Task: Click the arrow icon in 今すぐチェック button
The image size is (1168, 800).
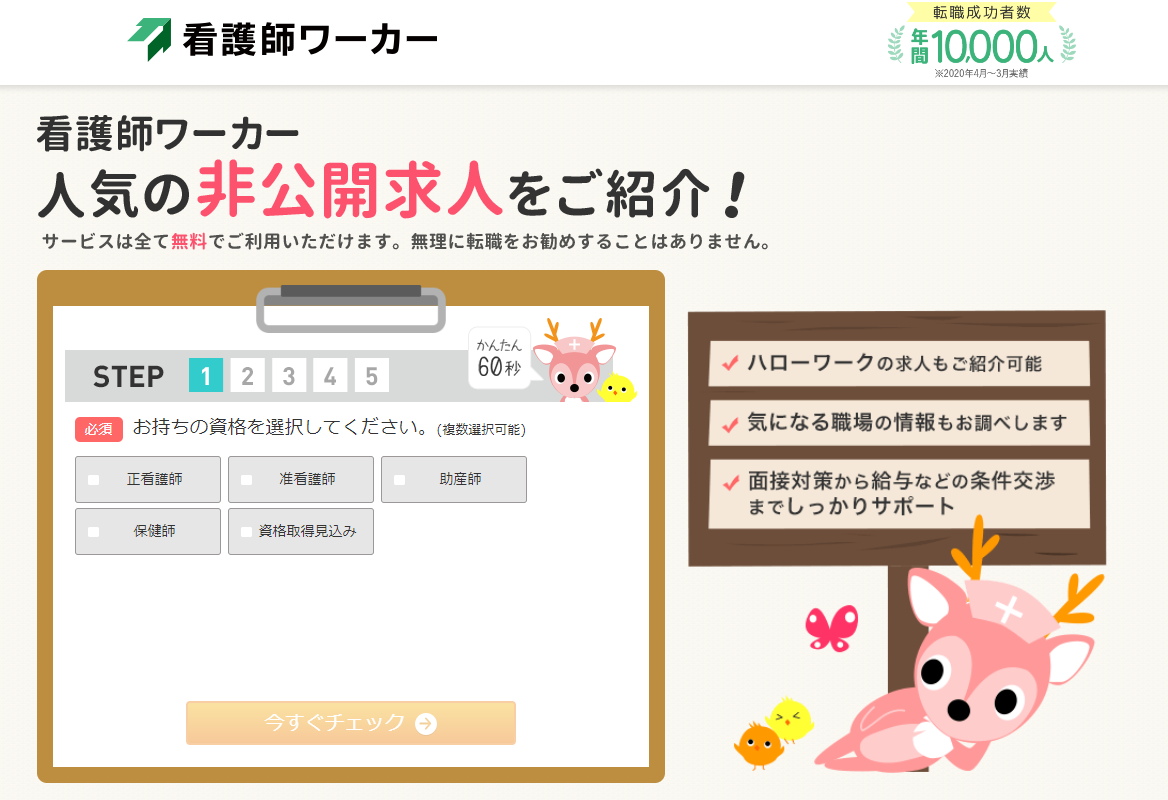Action: [426, 723]
